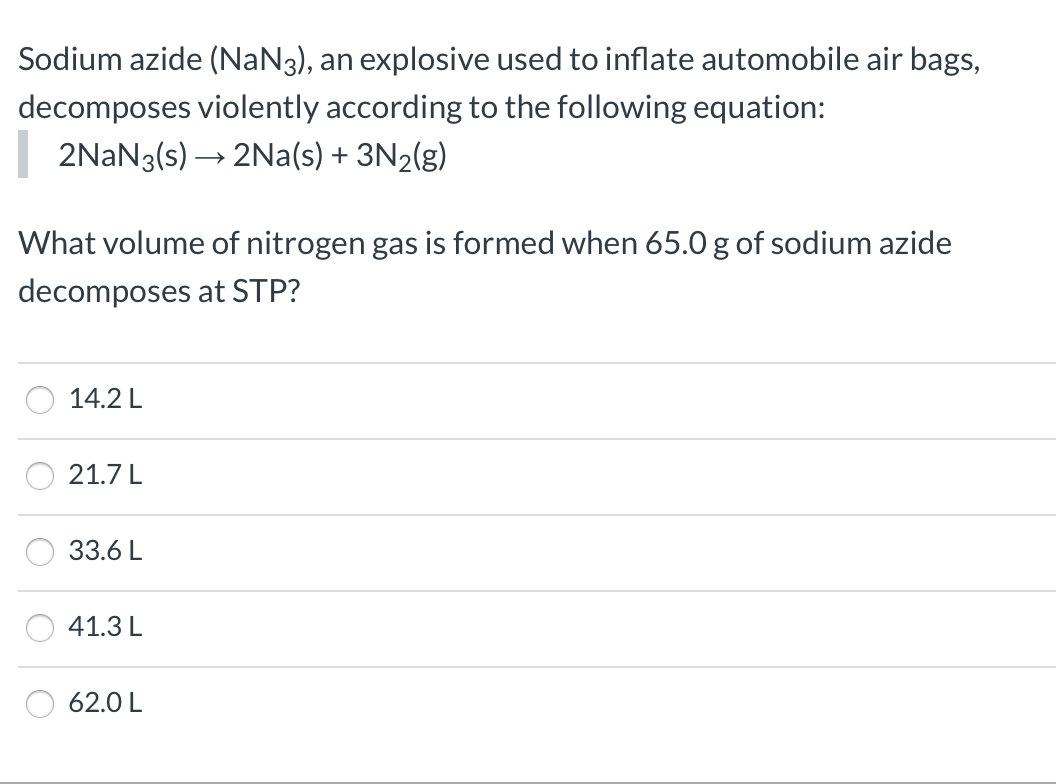
Task: Select the 33.6 L radio button
Action: click(x=39, y=552)
